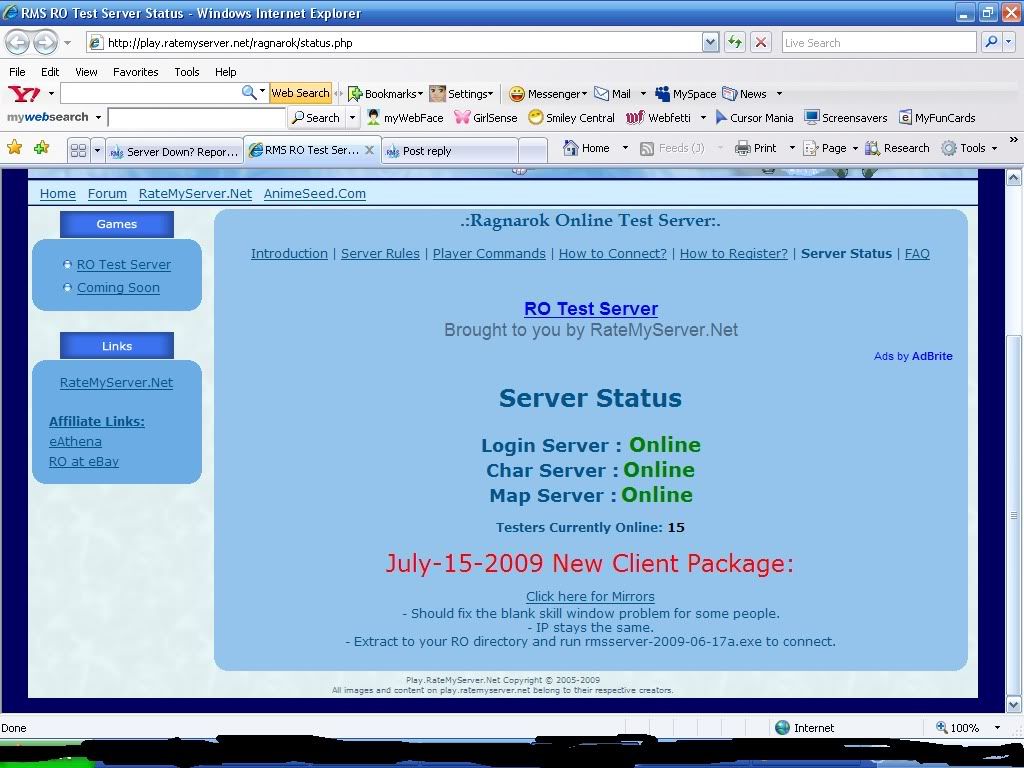Open Yahoo Mail from toolbar
The width and height of the screenshot is (1024, 768).
613,94
